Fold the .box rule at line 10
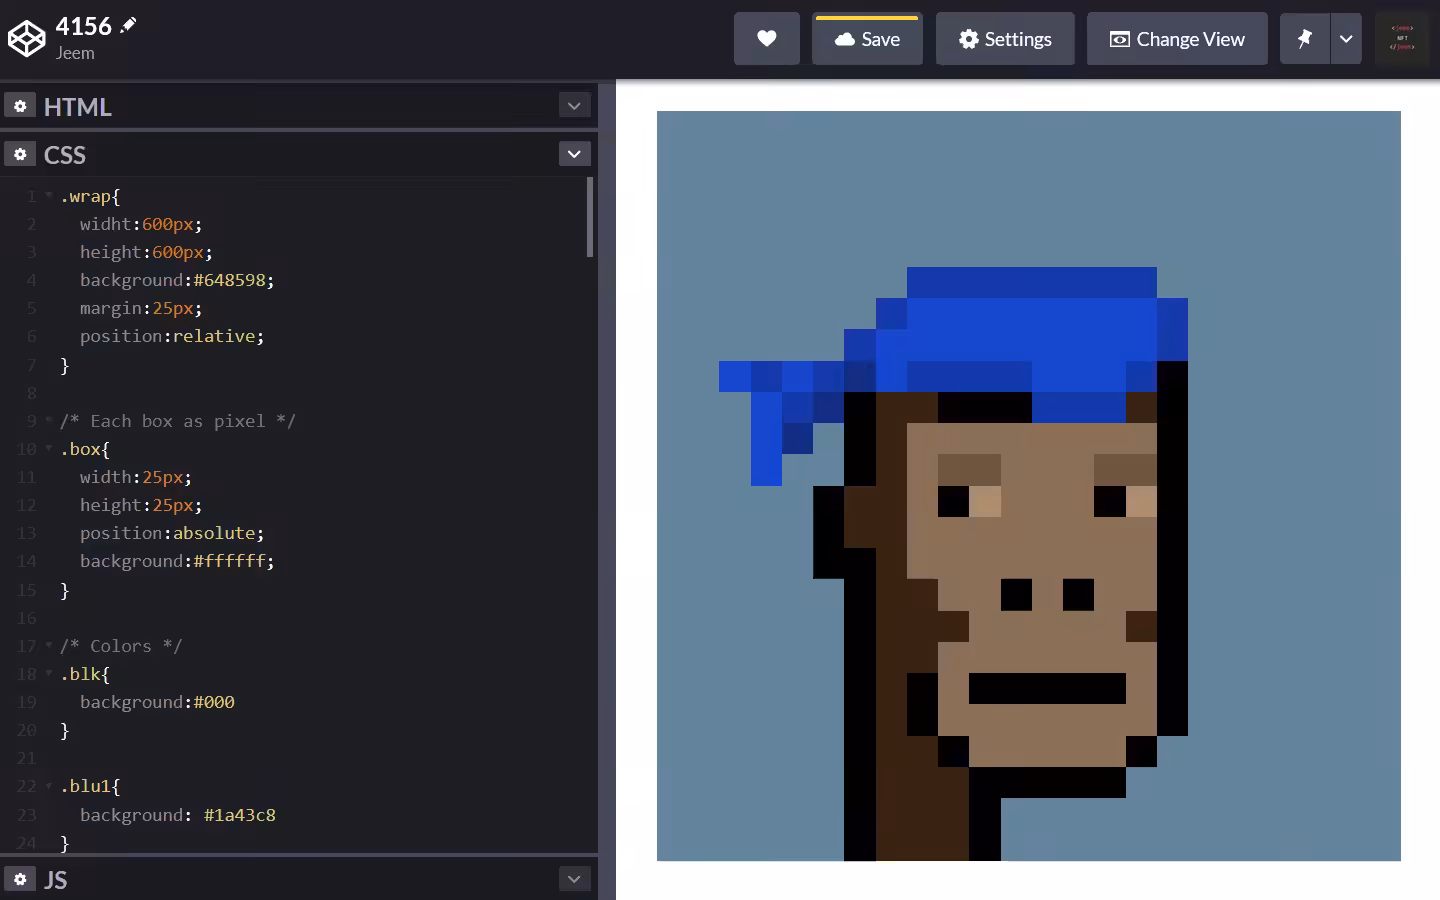Screen dimensions: 1440x900 coord(49,448)
